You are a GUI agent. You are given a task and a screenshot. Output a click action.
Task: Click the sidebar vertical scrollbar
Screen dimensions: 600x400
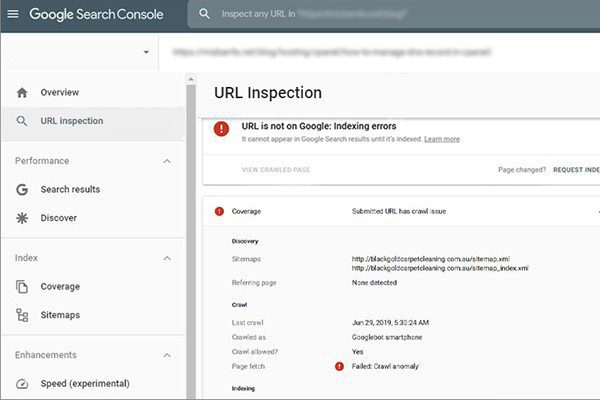(191, 241)
